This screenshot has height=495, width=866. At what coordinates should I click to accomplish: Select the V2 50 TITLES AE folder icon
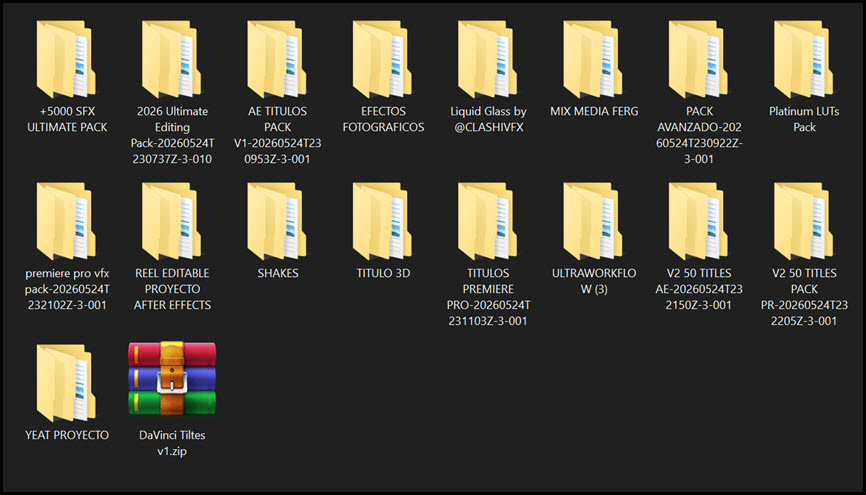coord(699,221)
